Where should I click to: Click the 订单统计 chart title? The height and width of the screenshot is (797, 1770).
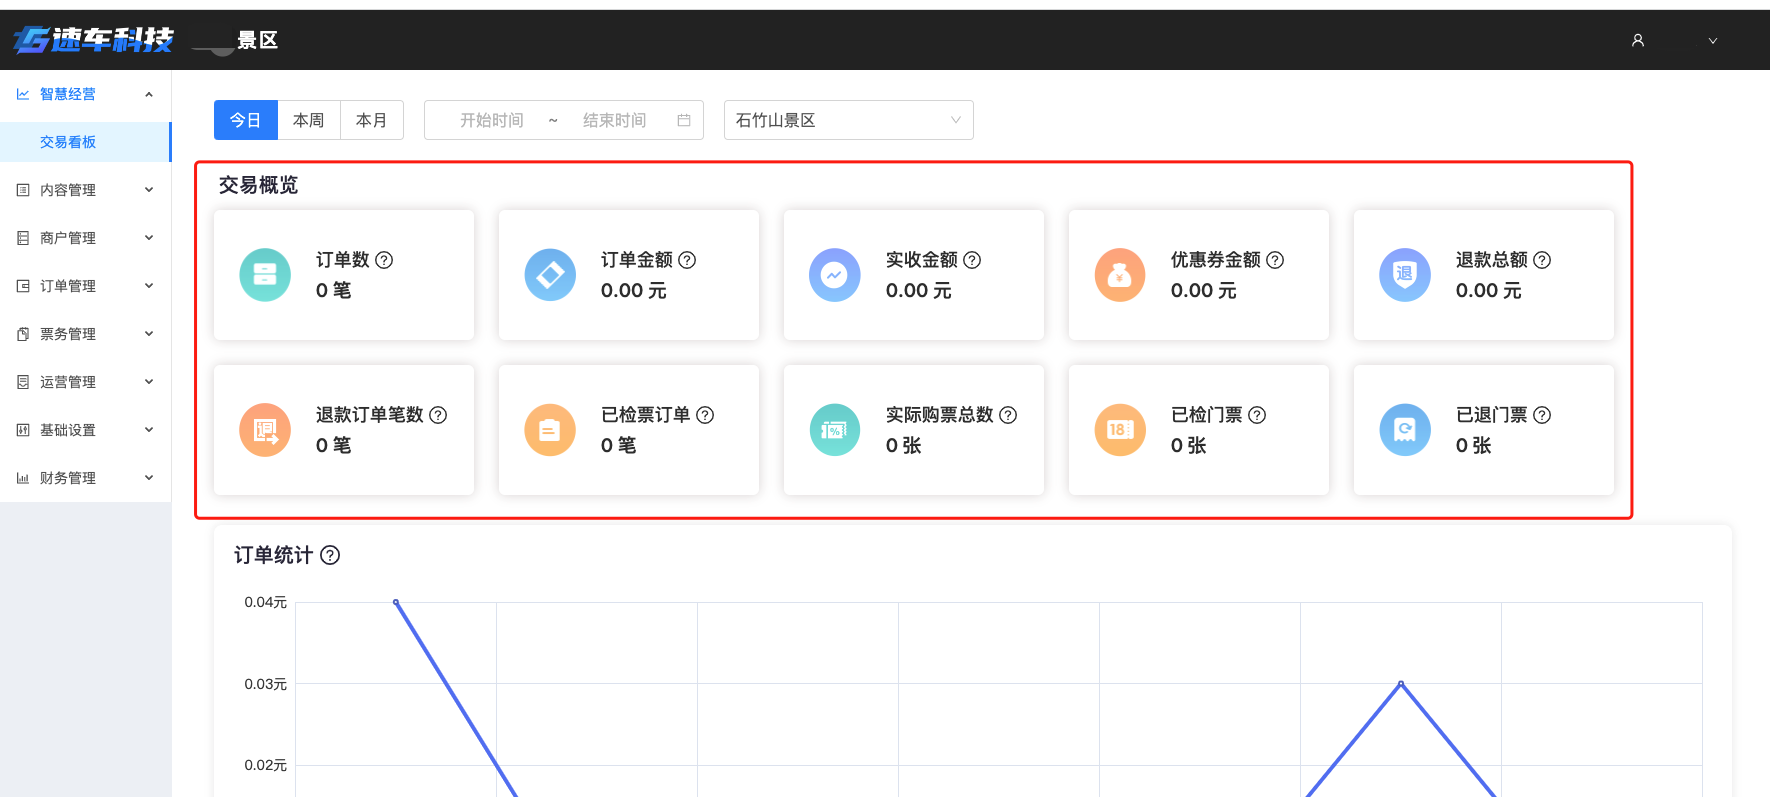[x=273, y=555]
